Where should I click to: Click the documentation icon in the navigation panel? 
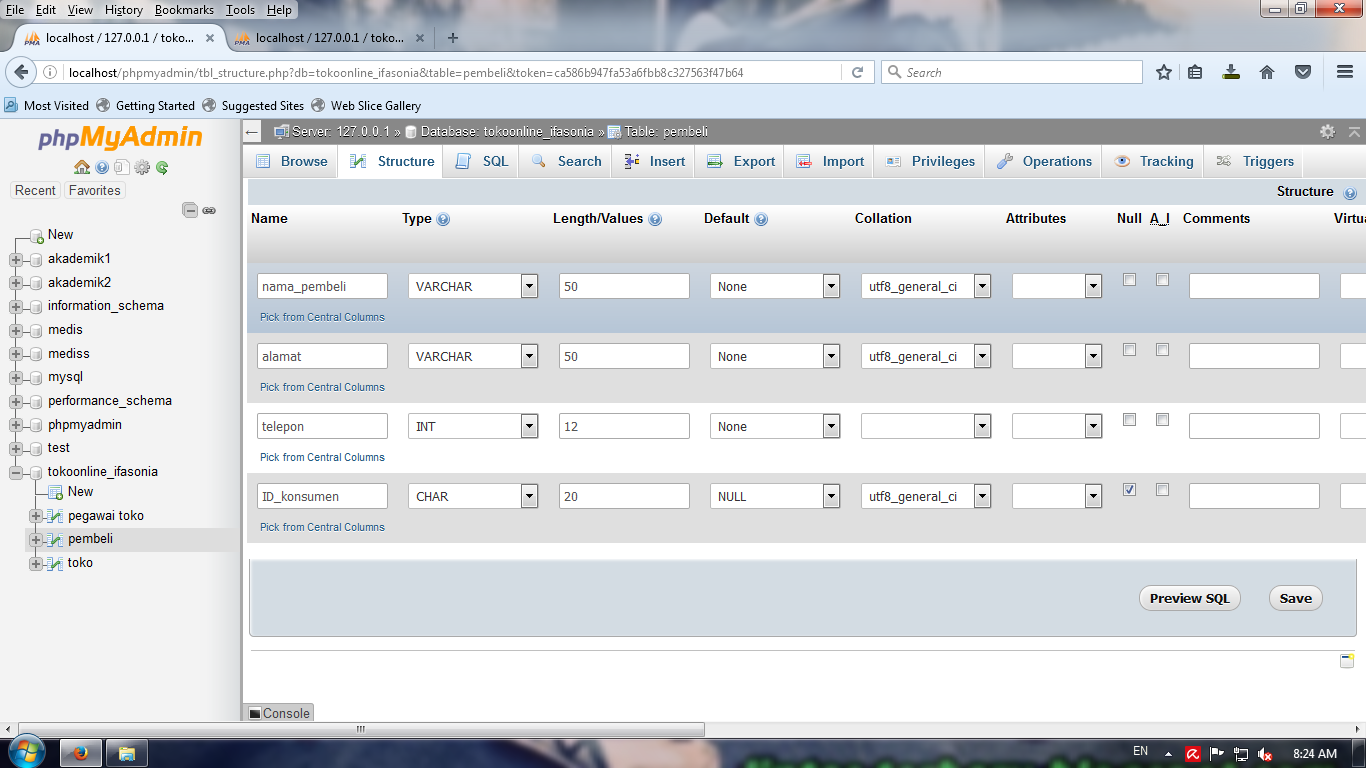121,168
